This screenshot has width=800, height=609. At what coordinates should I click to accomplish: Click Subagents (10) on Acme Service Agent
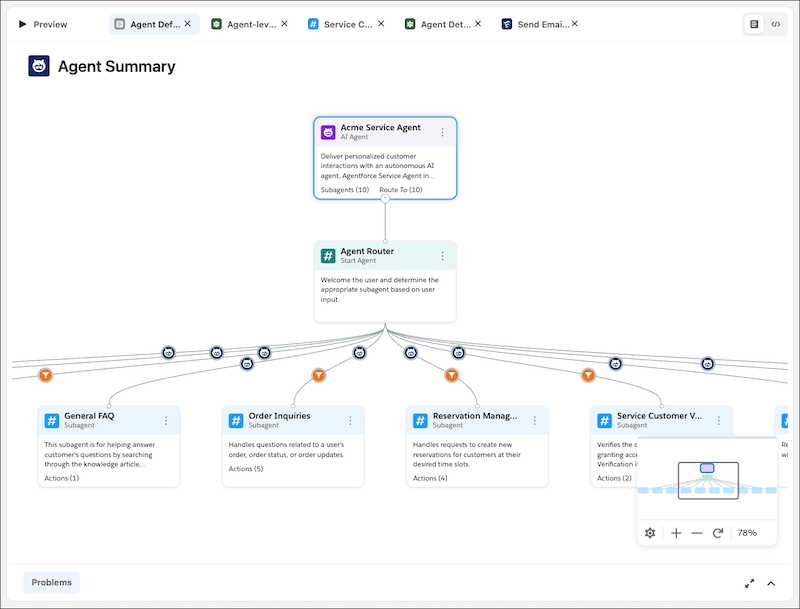point(345,190)
